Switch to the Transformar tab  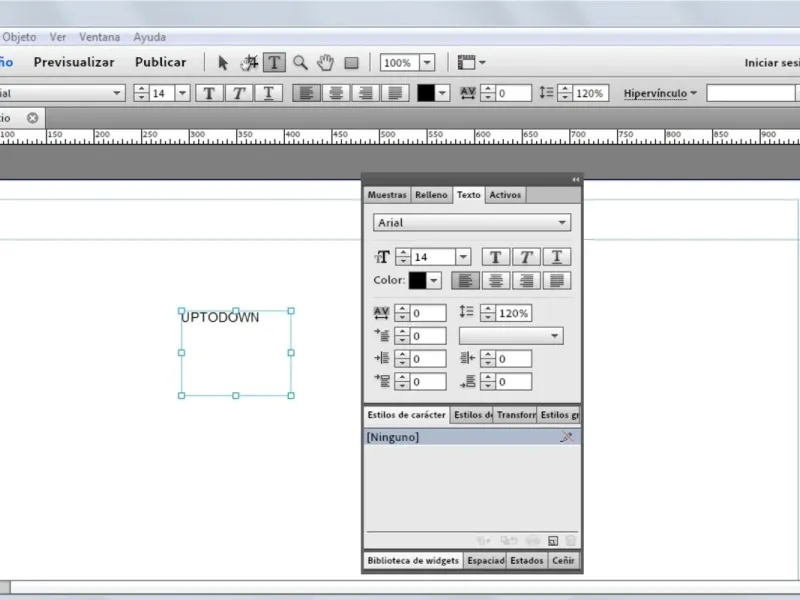(x=516, y=415)
